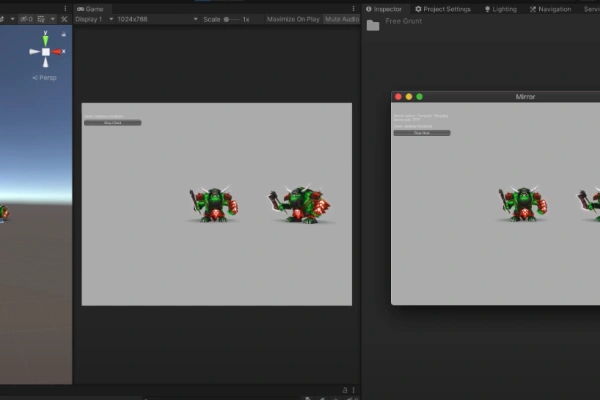600x400 pixels.
Task: Toggle Maximize On Play
Action: (x=293, y=19)
